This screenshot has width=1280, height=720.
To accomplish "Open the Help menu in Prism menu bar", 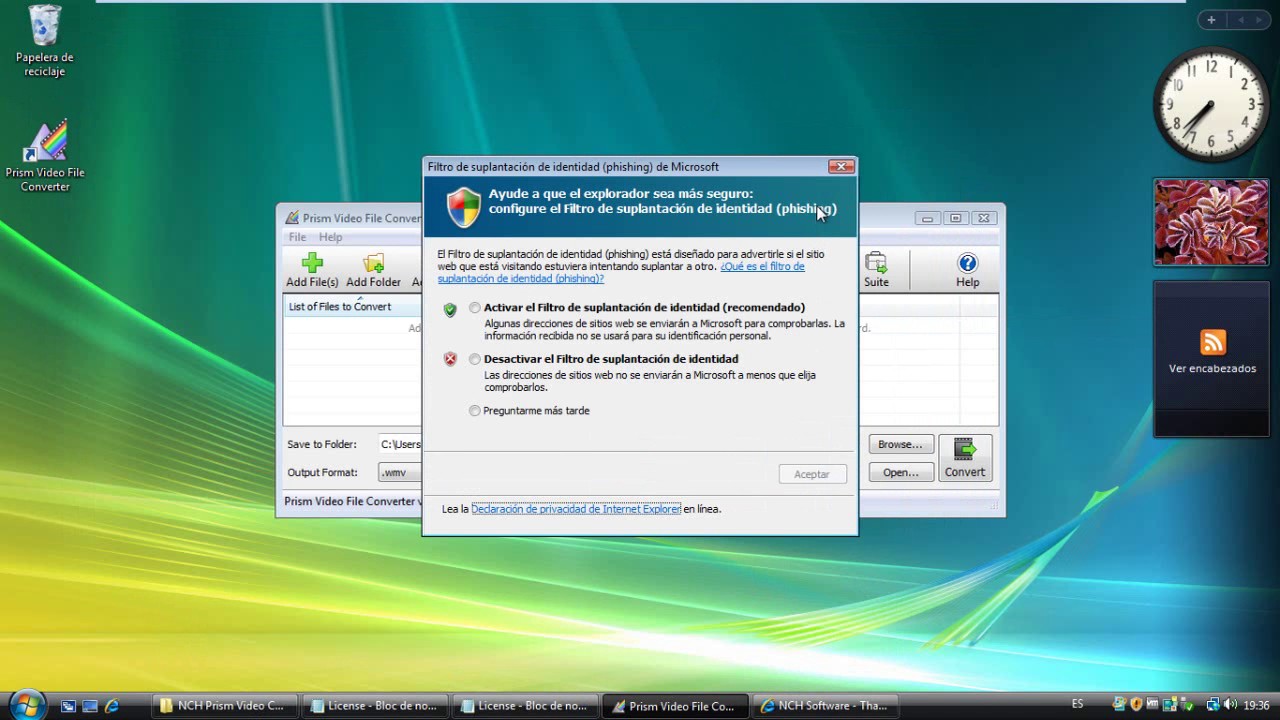I will 330,237.
